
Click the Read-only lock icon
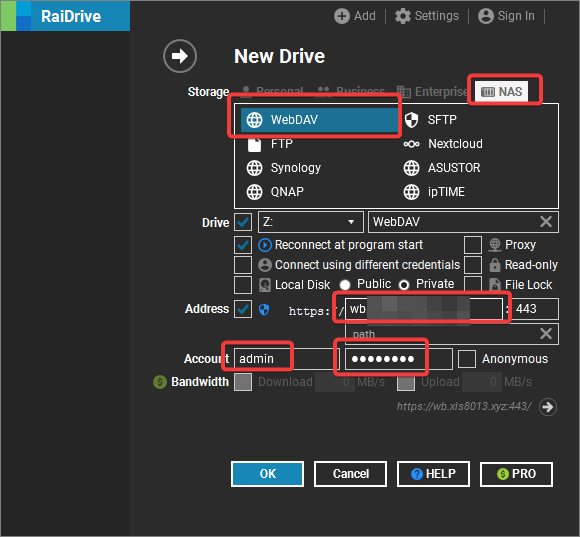click(x=495, y=265)
